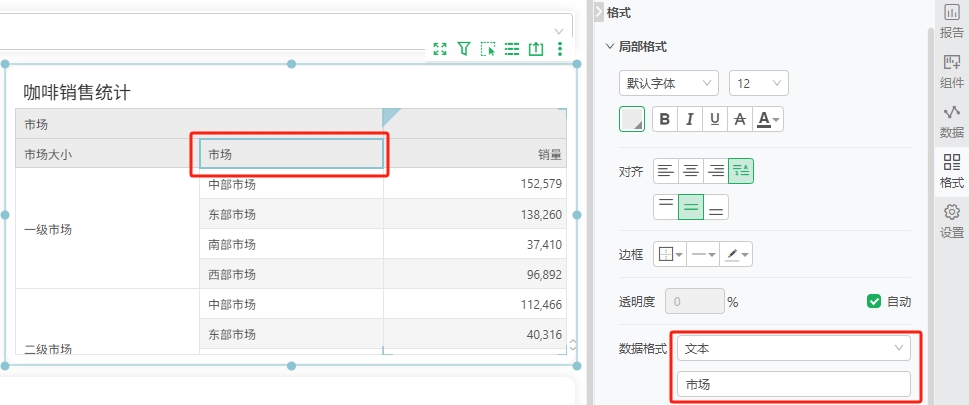
Task: Click the export upload icon
Action: [536, 48]
